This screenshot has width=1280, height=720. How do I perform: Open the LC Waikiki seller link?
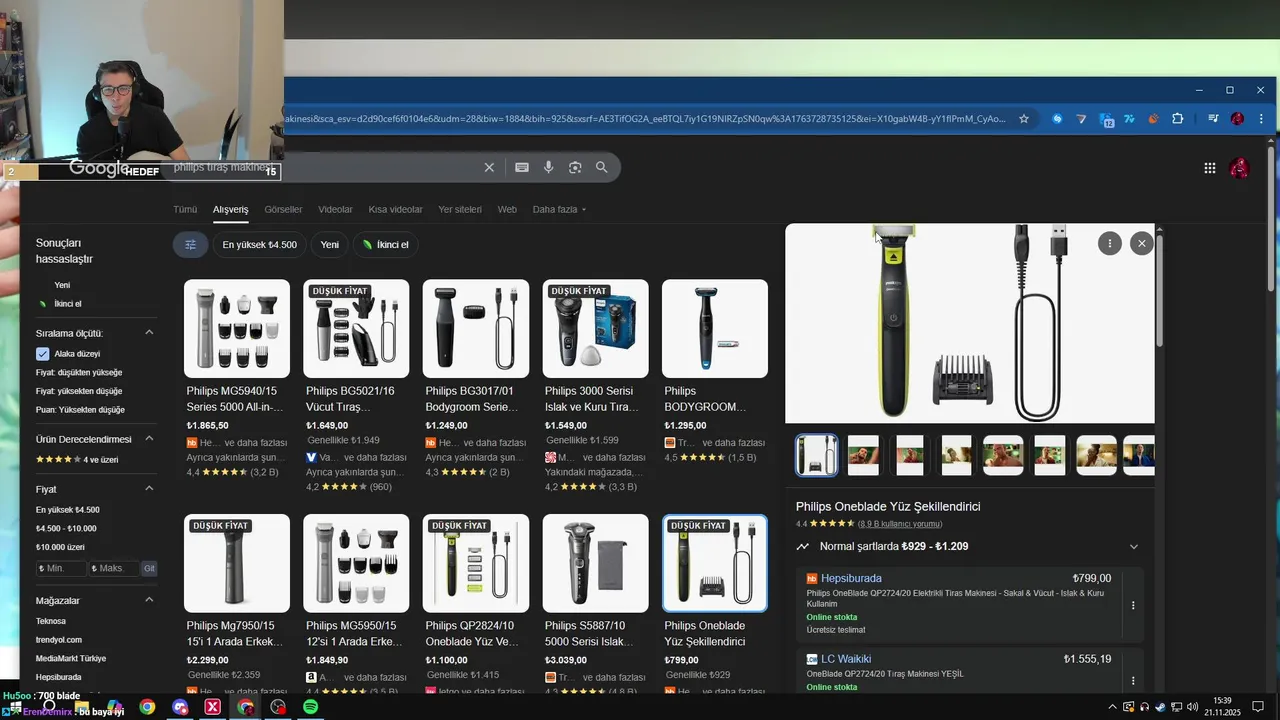(846, 659)
